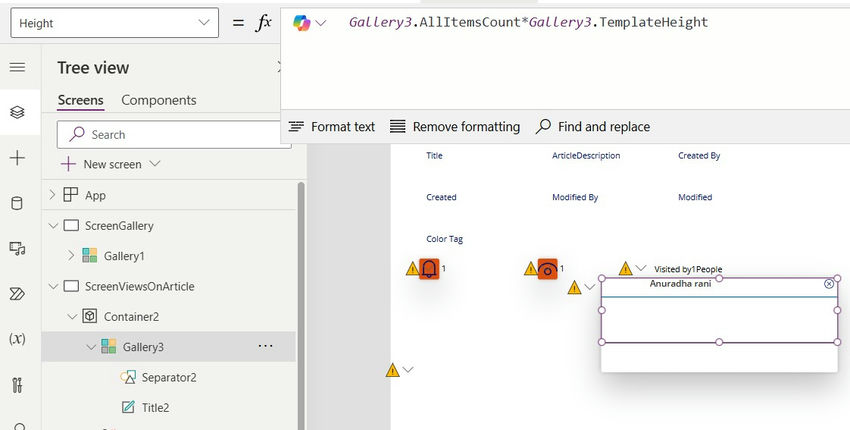Viewport: 850px width, 430px height.
Task: Open chevron next to Anuradha rani gallery warning
Action: [x=590, y=287]
